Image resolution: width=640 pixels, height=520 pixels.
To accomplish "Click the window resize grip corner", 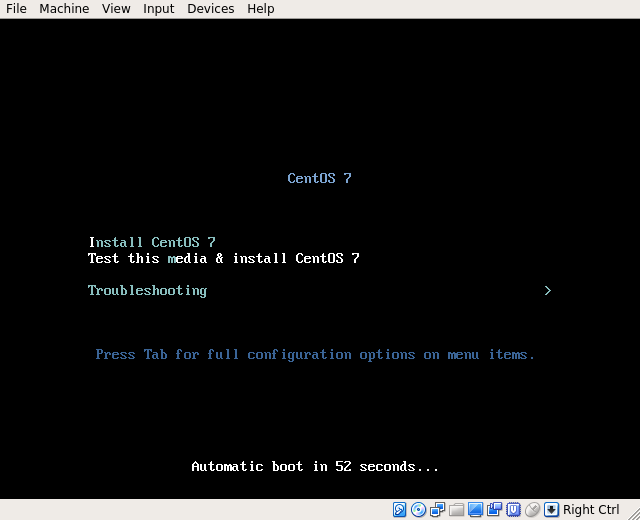I will coord(634,514).
